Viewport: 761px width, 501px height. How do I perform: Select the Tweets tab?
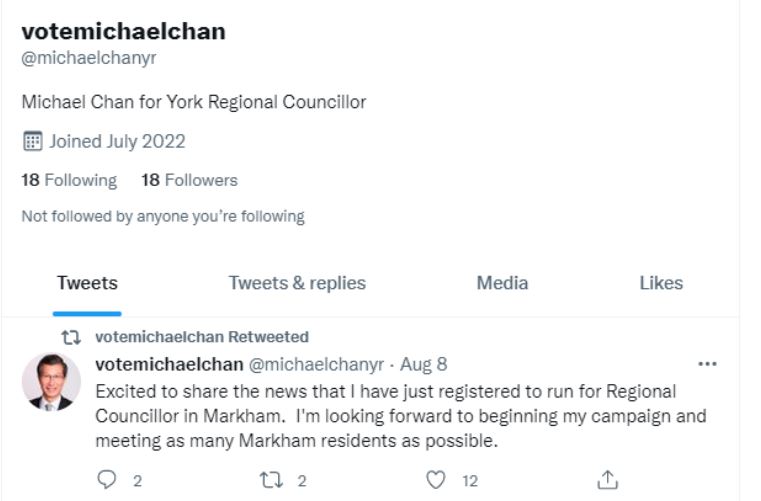click(87, 283)
